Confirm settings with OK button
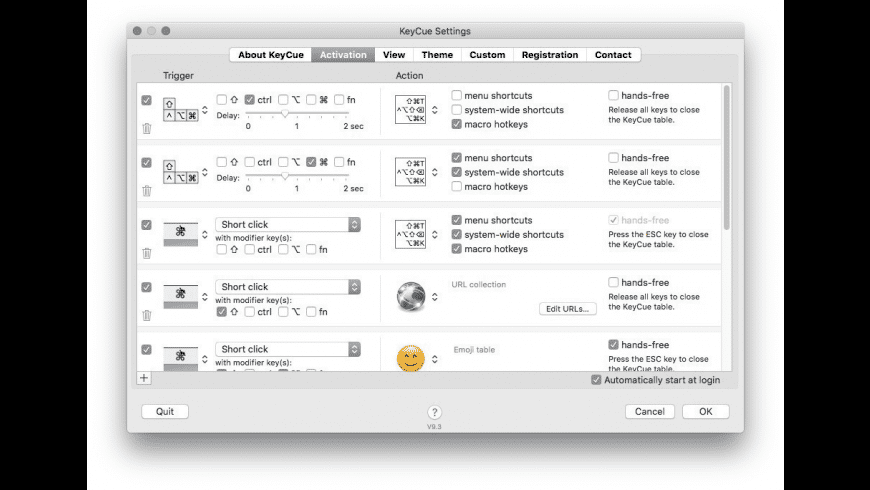This screenshot has height=490, width=870. (x=706, y=411)
